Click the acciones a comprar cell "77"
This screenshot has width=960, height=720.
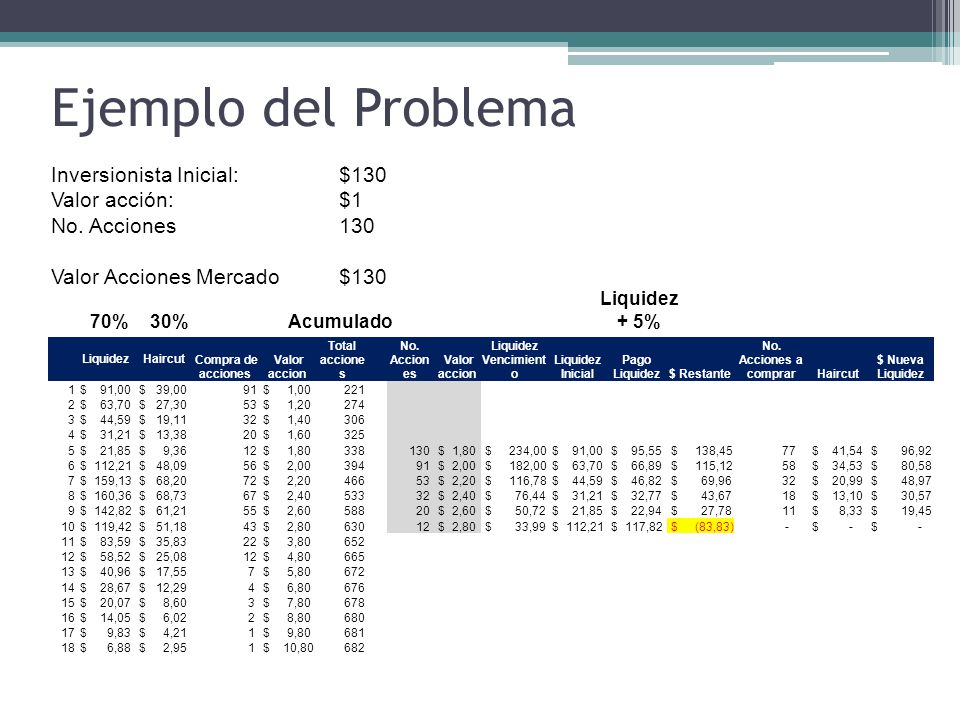[x=789, y=451]
